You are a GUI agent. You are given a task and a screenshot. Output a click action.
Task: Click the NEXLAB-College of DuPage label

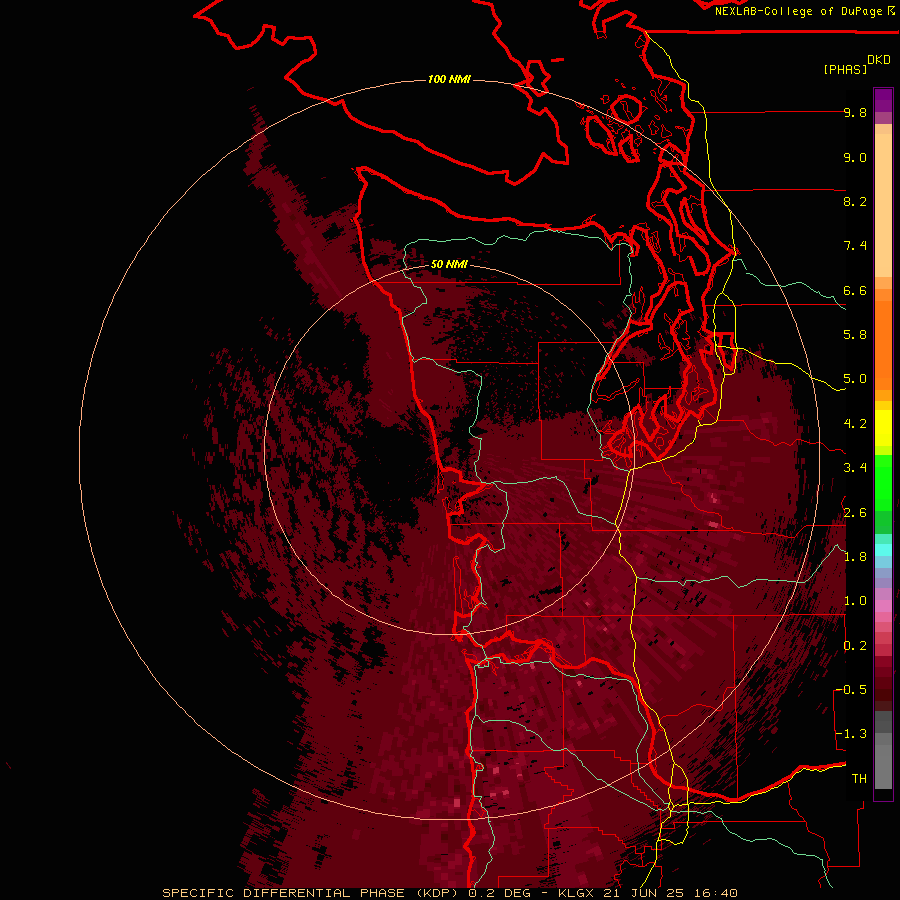click(x=799, y=11)
